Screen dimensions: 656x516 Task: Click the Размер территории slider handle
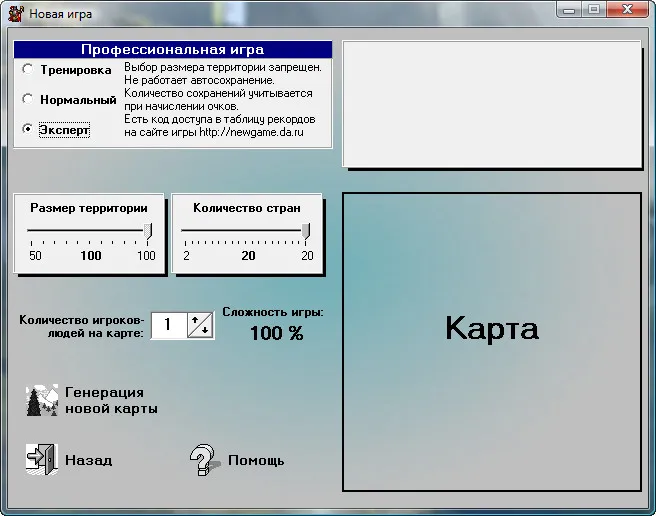(148, 231)
